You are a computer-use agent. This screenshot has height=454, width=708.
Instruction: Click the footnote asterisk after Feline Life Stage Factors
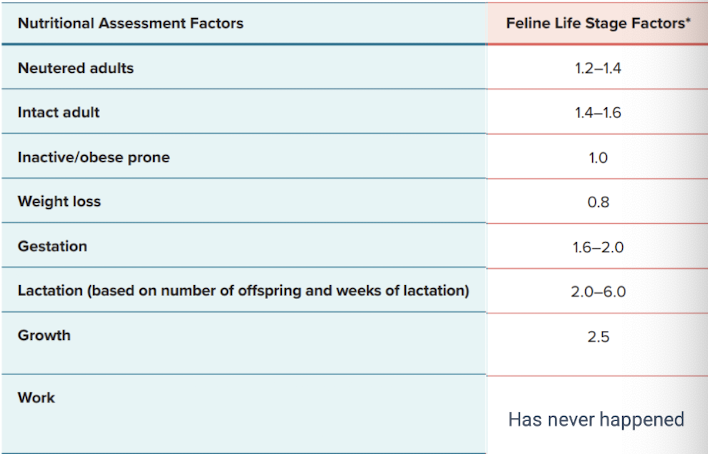point(688,21)
